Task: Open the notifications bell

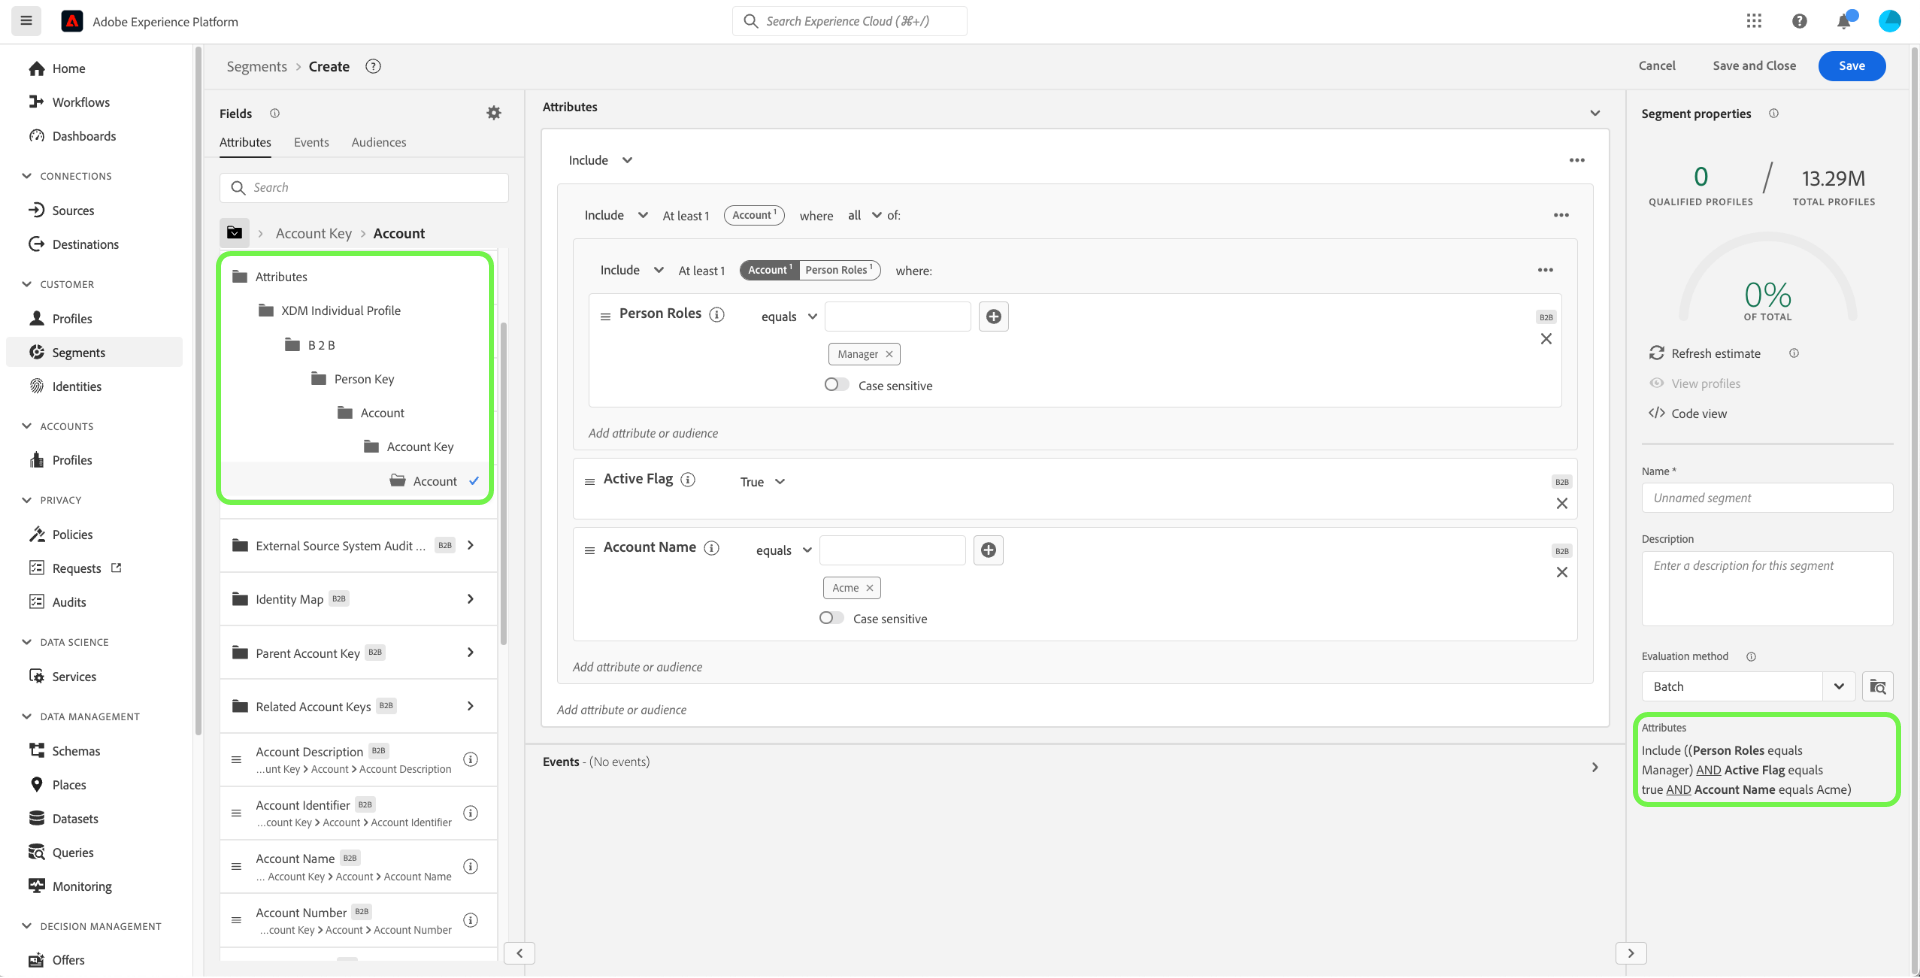Action: (1845, 21)
